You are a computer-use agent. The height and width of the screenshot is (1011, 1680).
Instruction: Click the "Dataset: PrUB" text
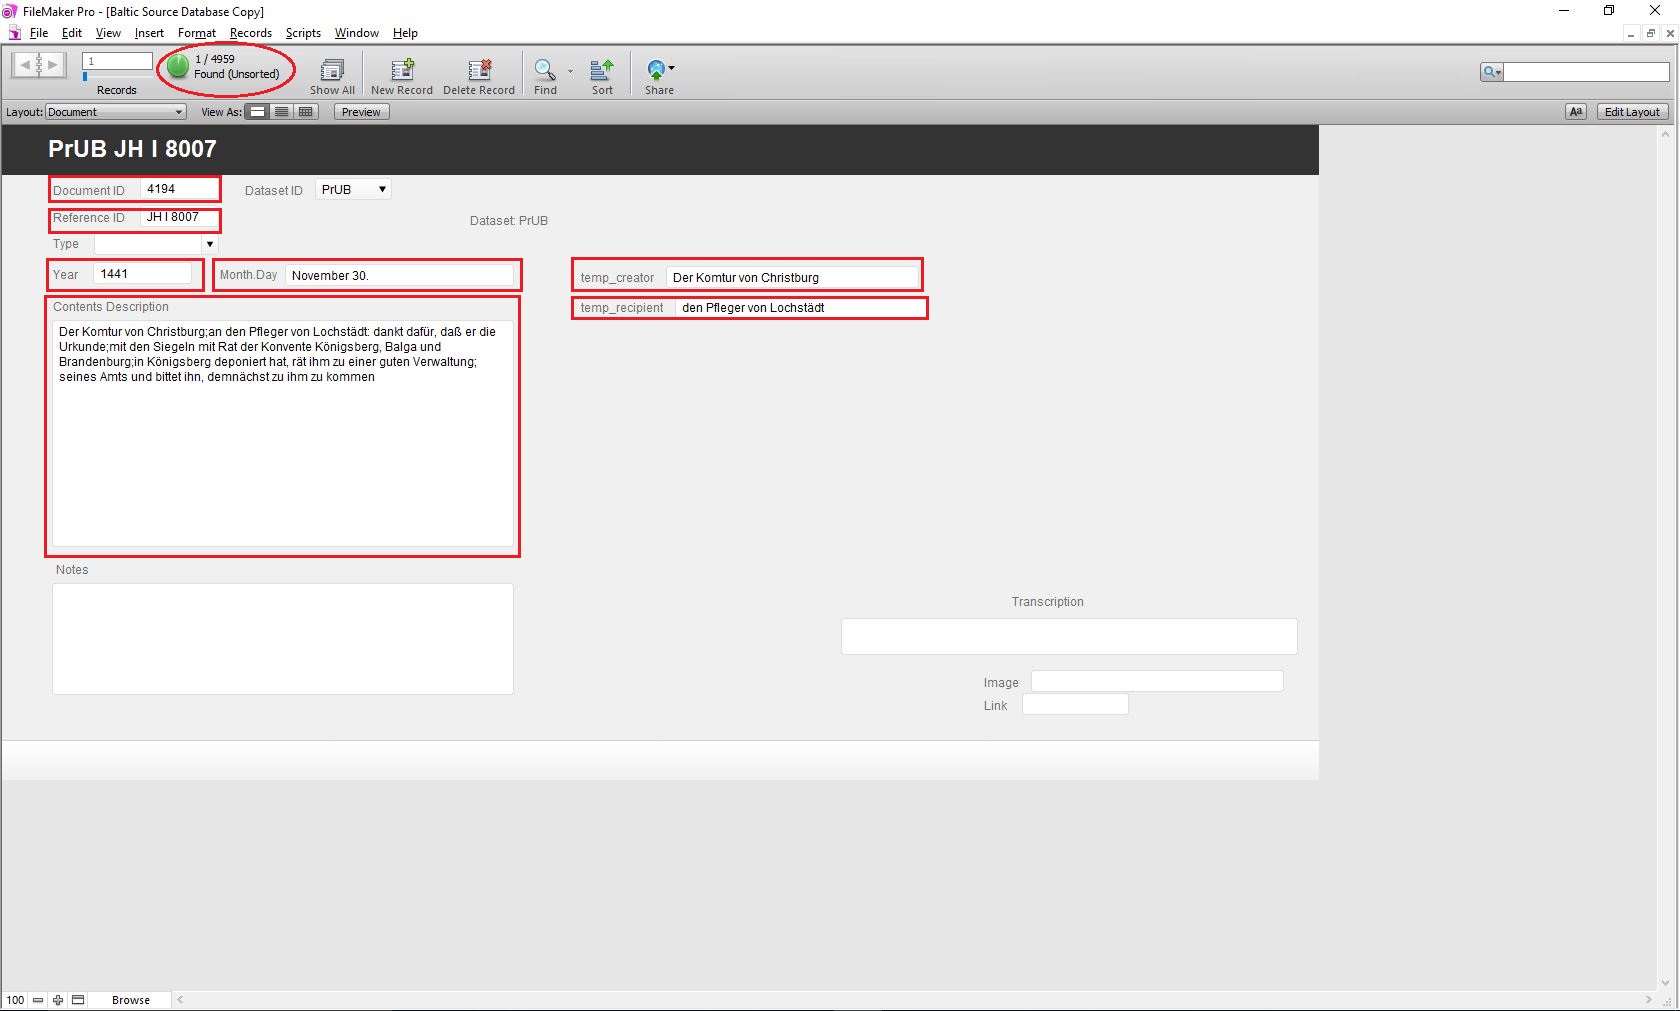point(509,221)
